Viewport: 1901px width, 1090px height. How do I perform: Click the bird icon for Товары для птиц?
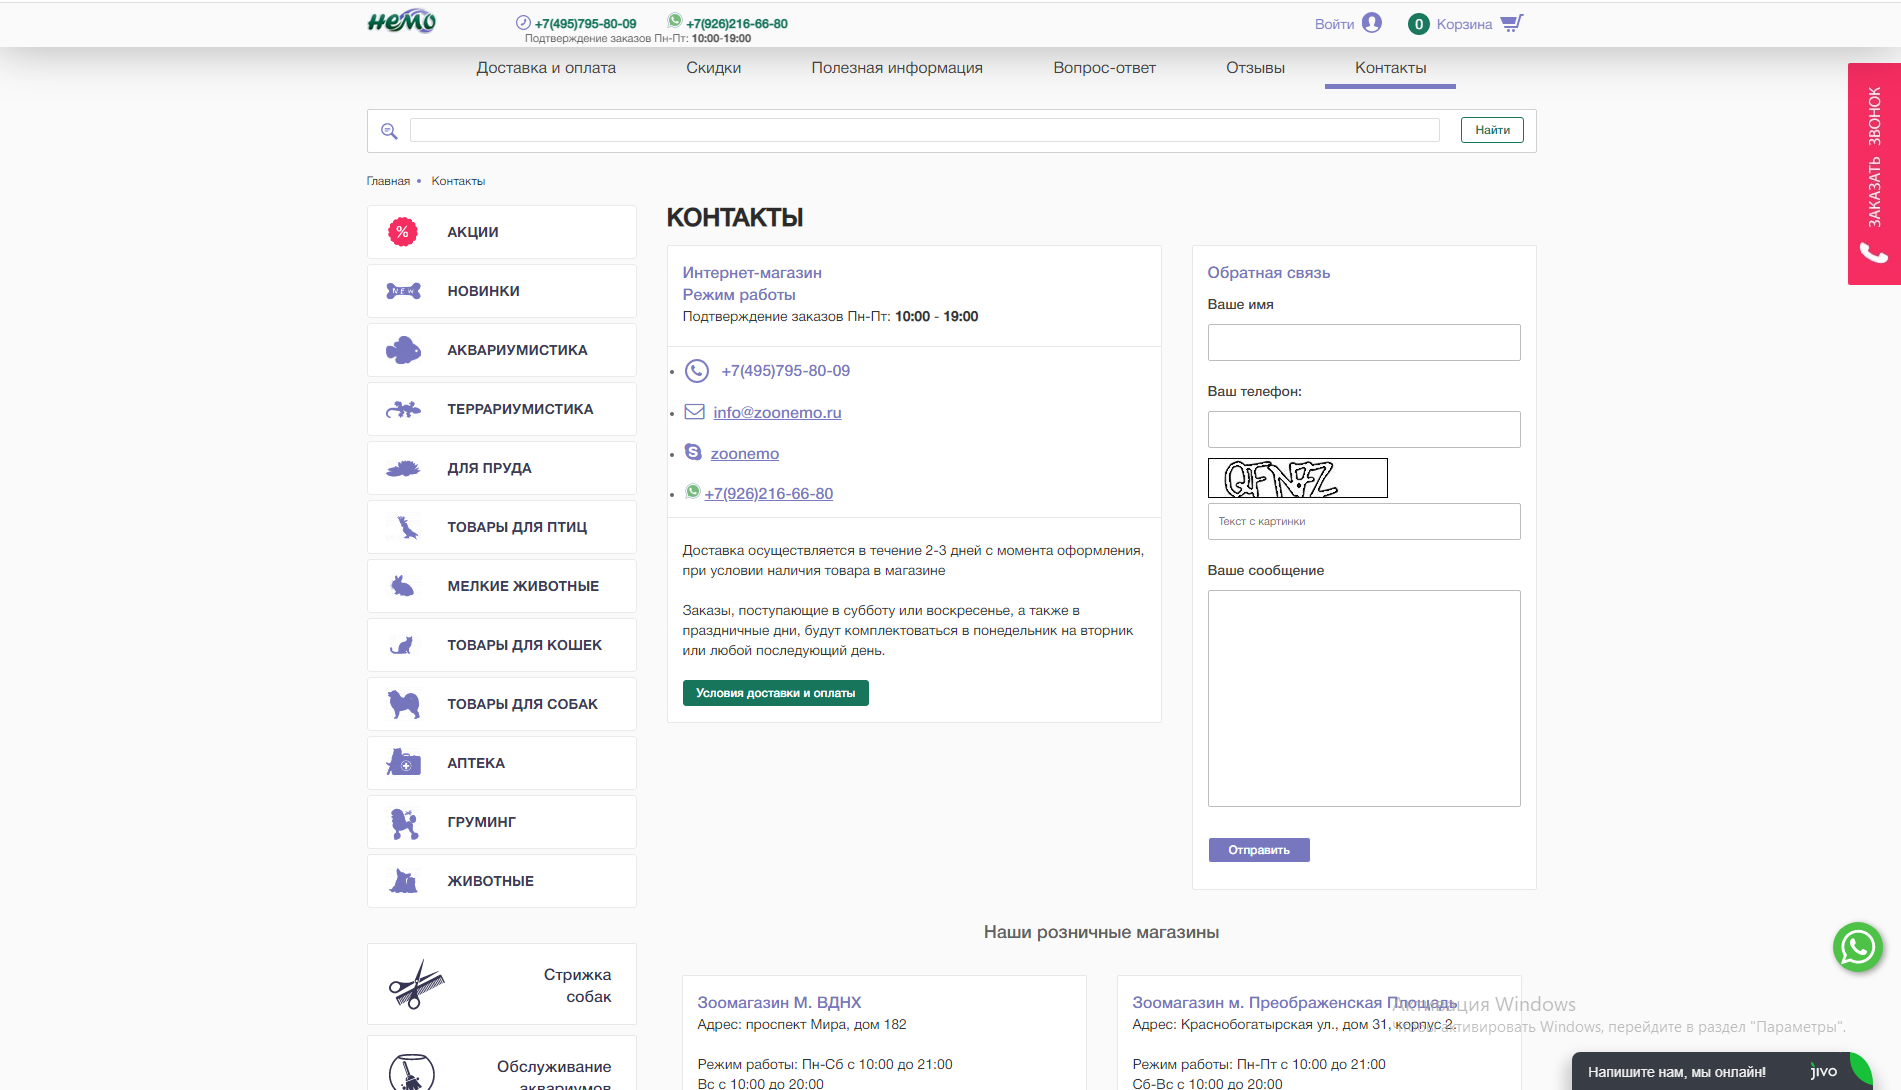(406, 527)
